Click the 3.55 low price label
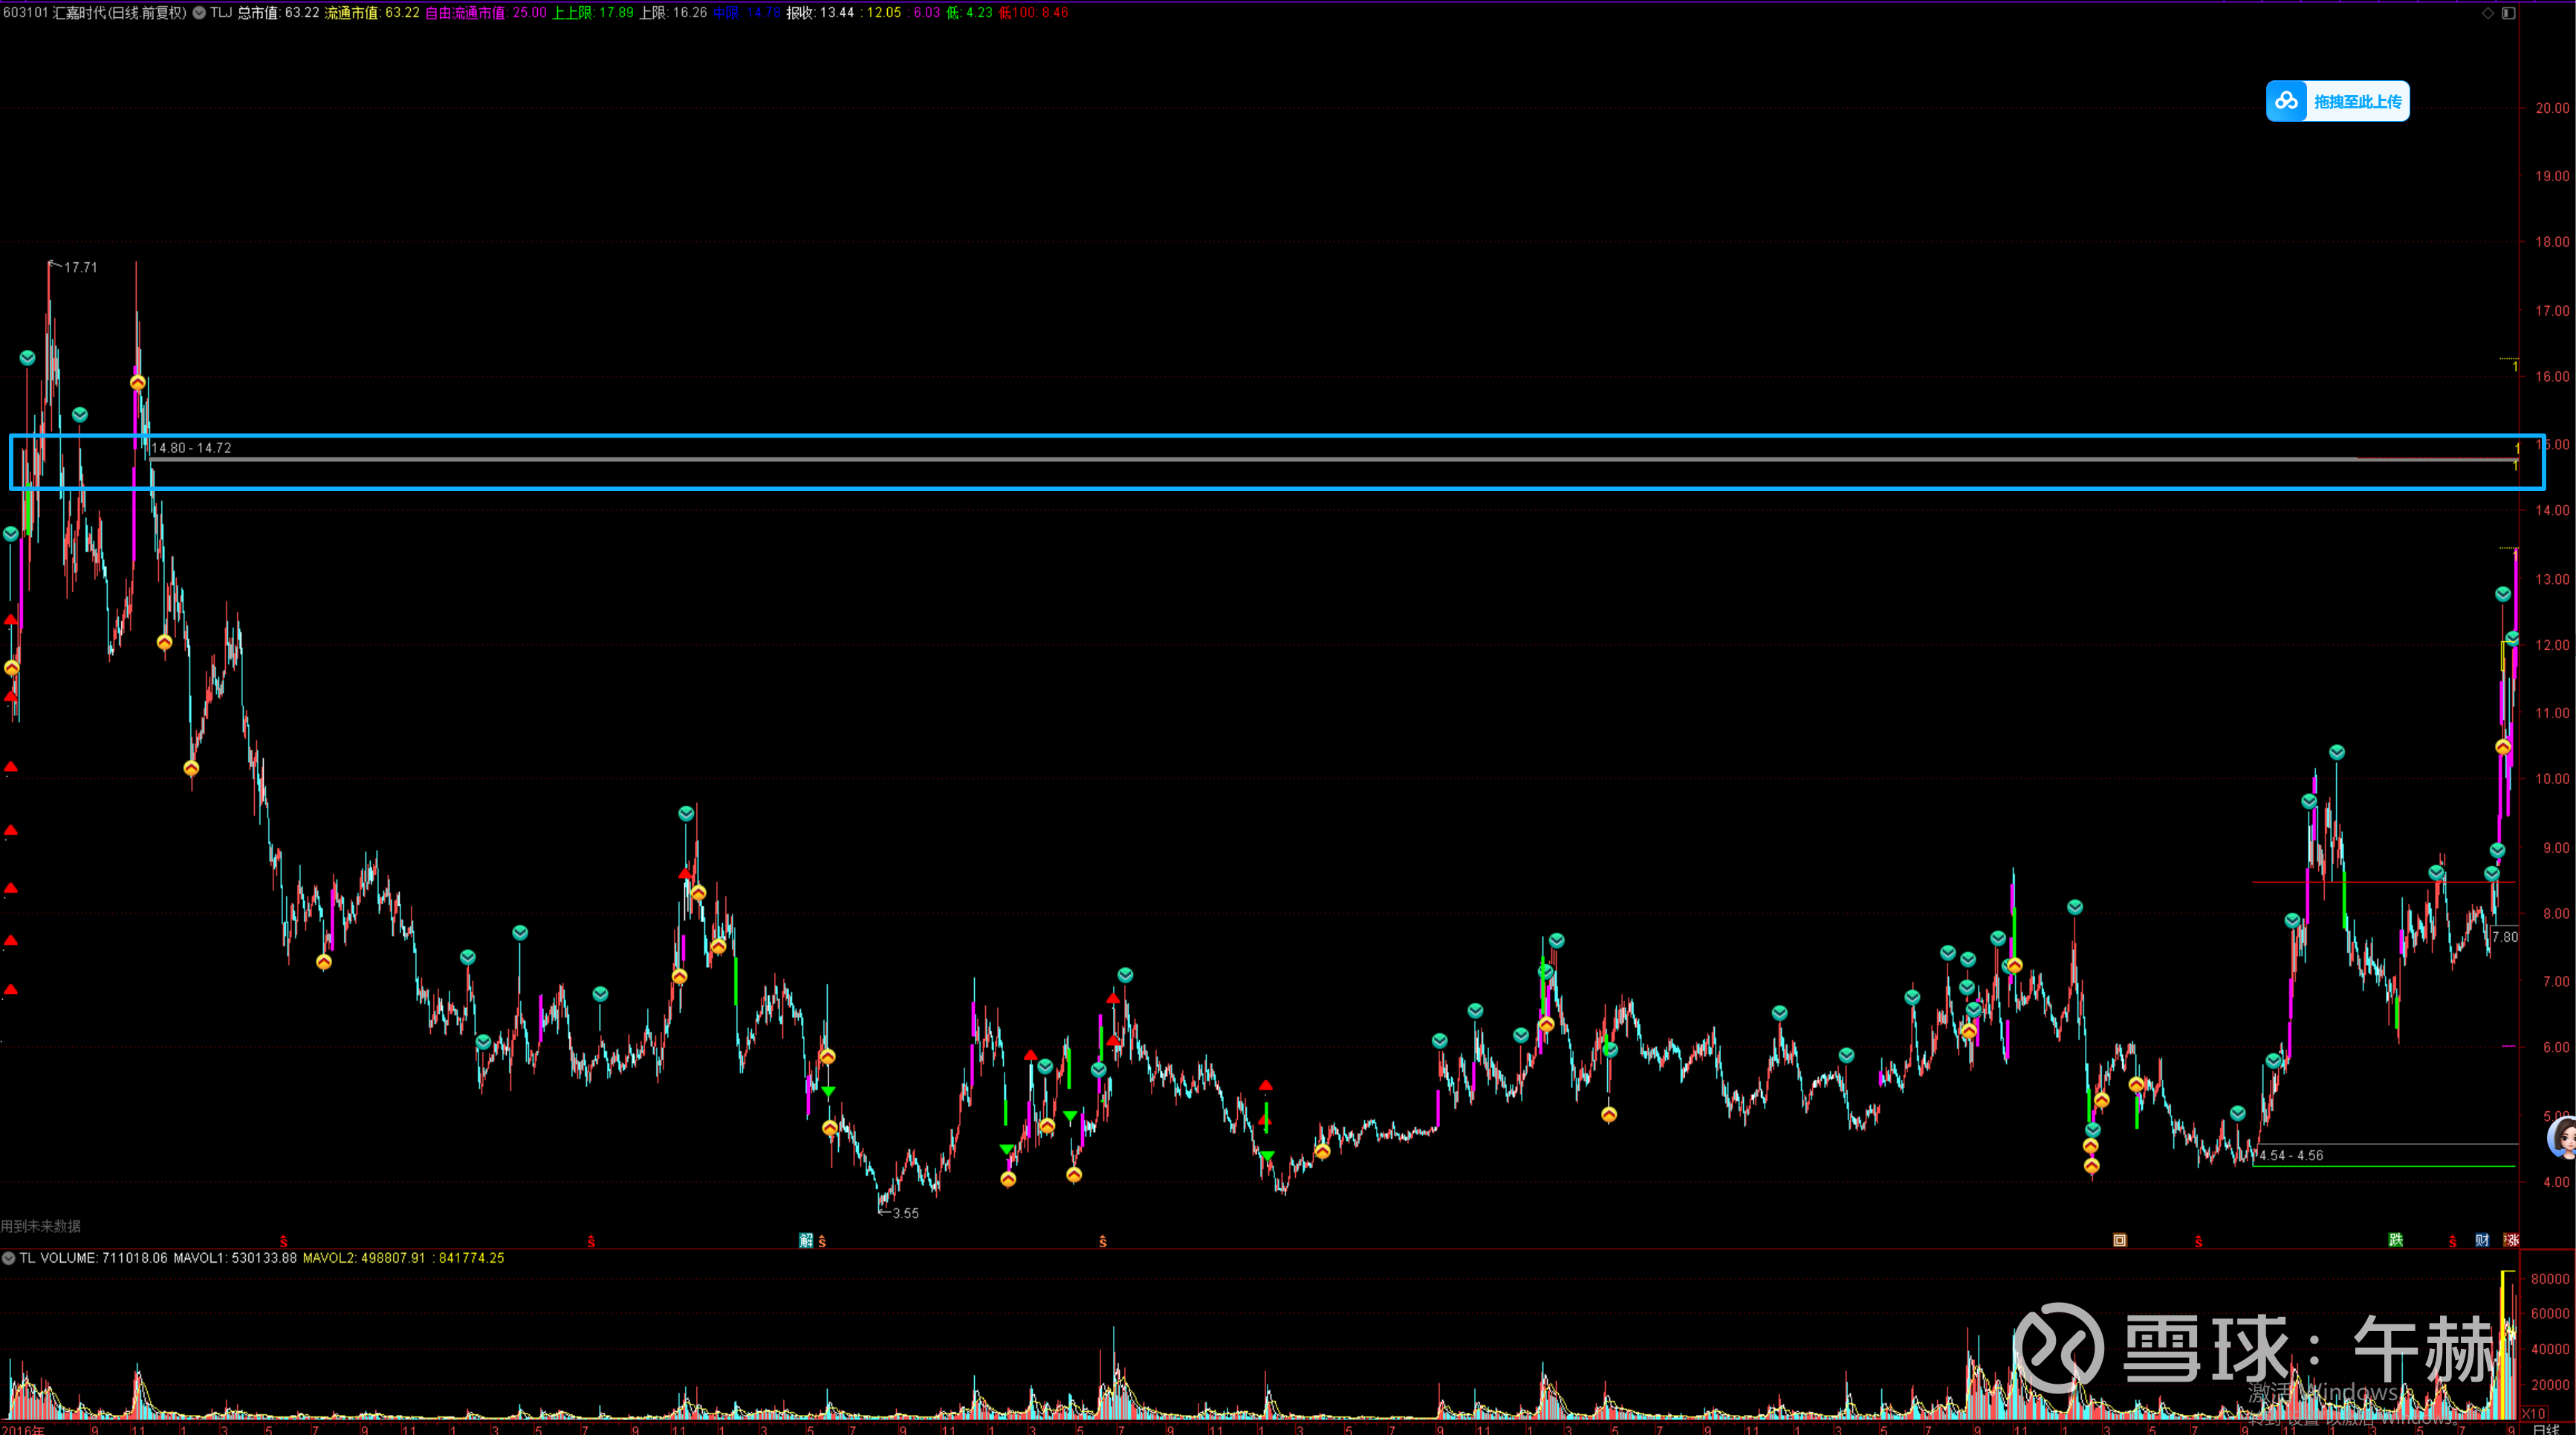This screenshot has width=2576, height=1435. [x=905, y=1213]
